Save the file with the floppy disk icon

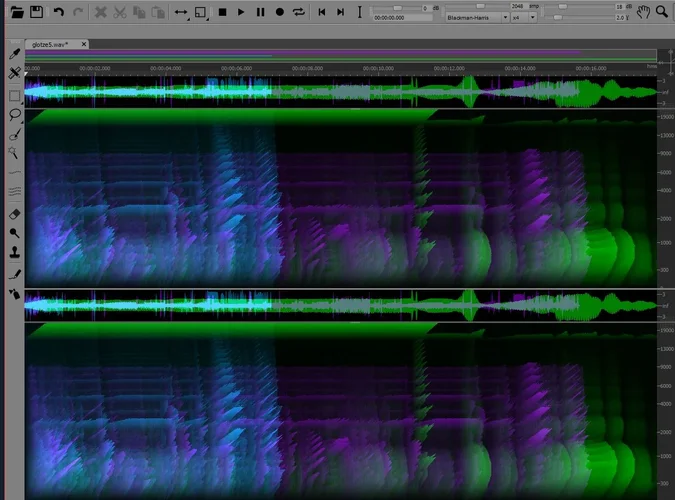tap(36, 12)
